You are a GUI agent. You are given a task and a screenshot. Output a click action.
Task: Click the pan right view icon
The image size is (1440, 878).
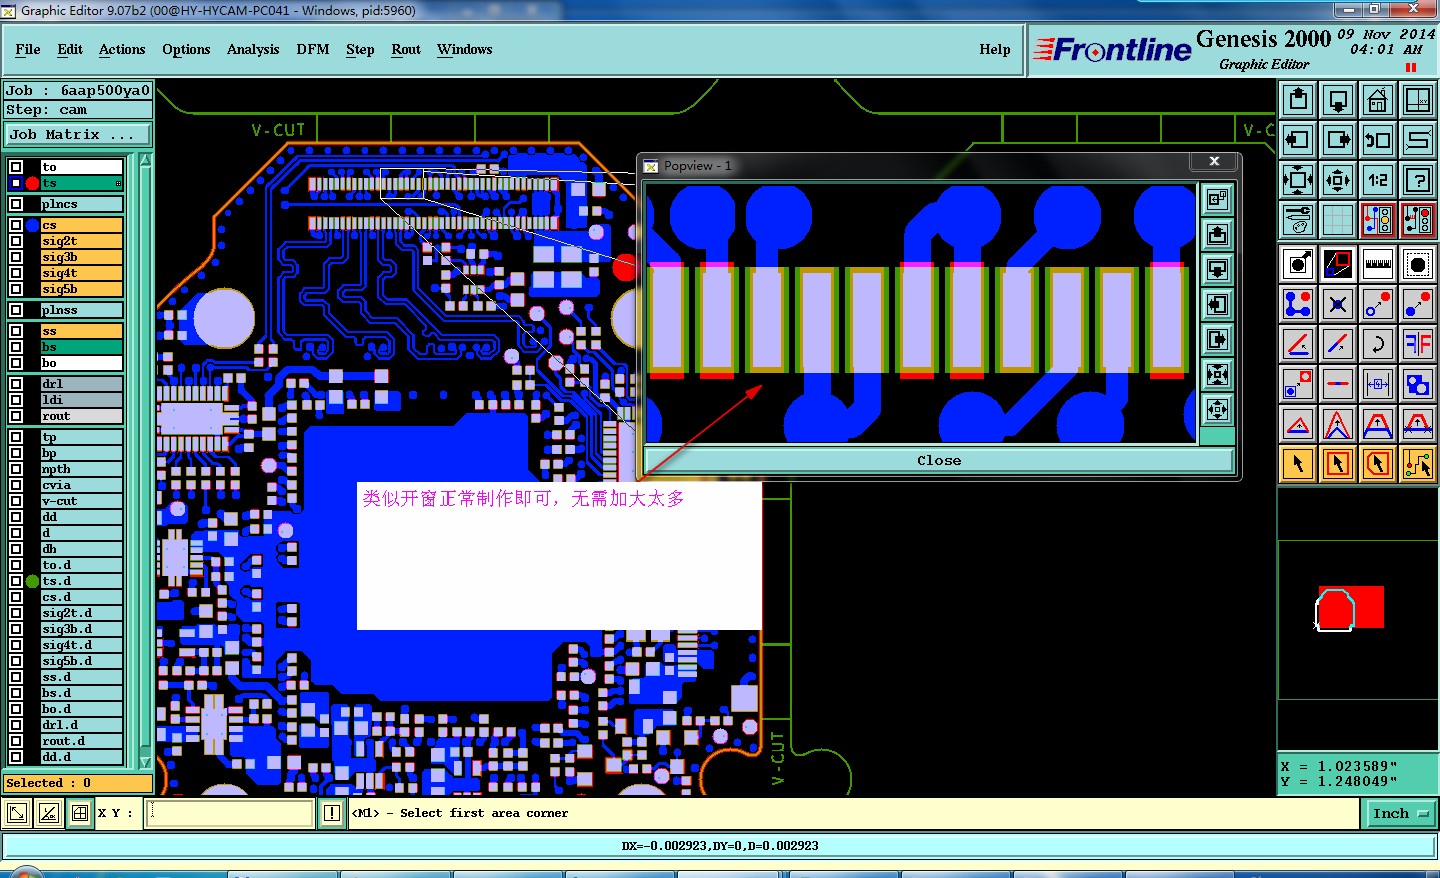pos(1338,140)
